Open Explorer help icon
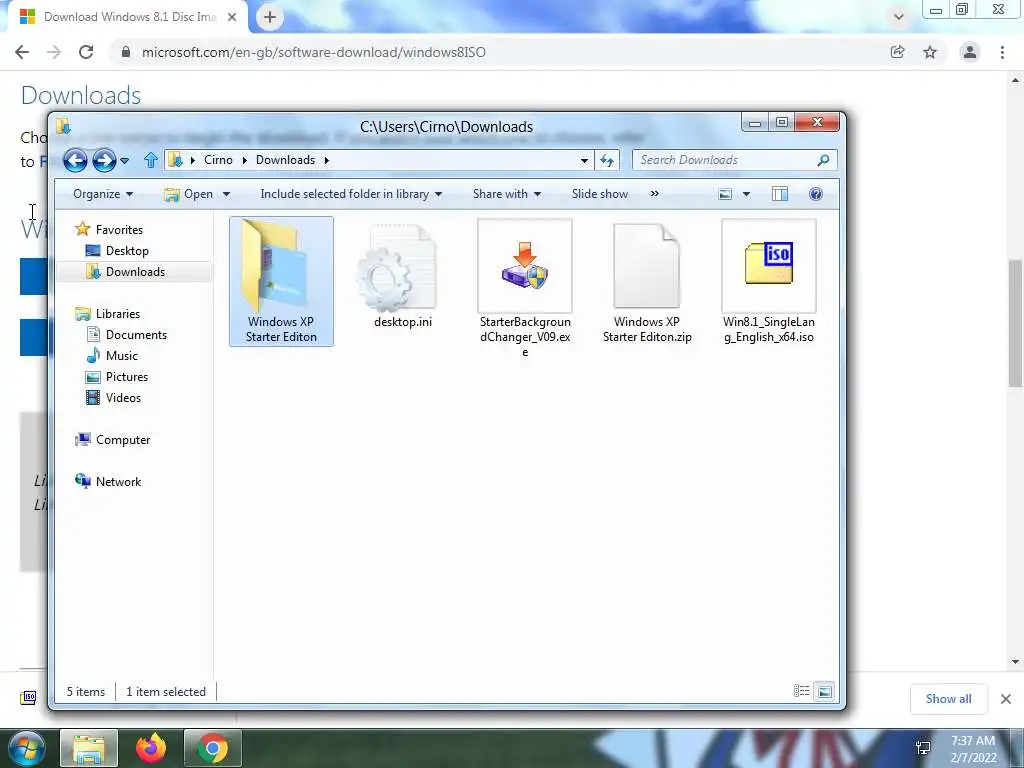1024x768 pixels. pyautogui.click(x=815, y=194)
